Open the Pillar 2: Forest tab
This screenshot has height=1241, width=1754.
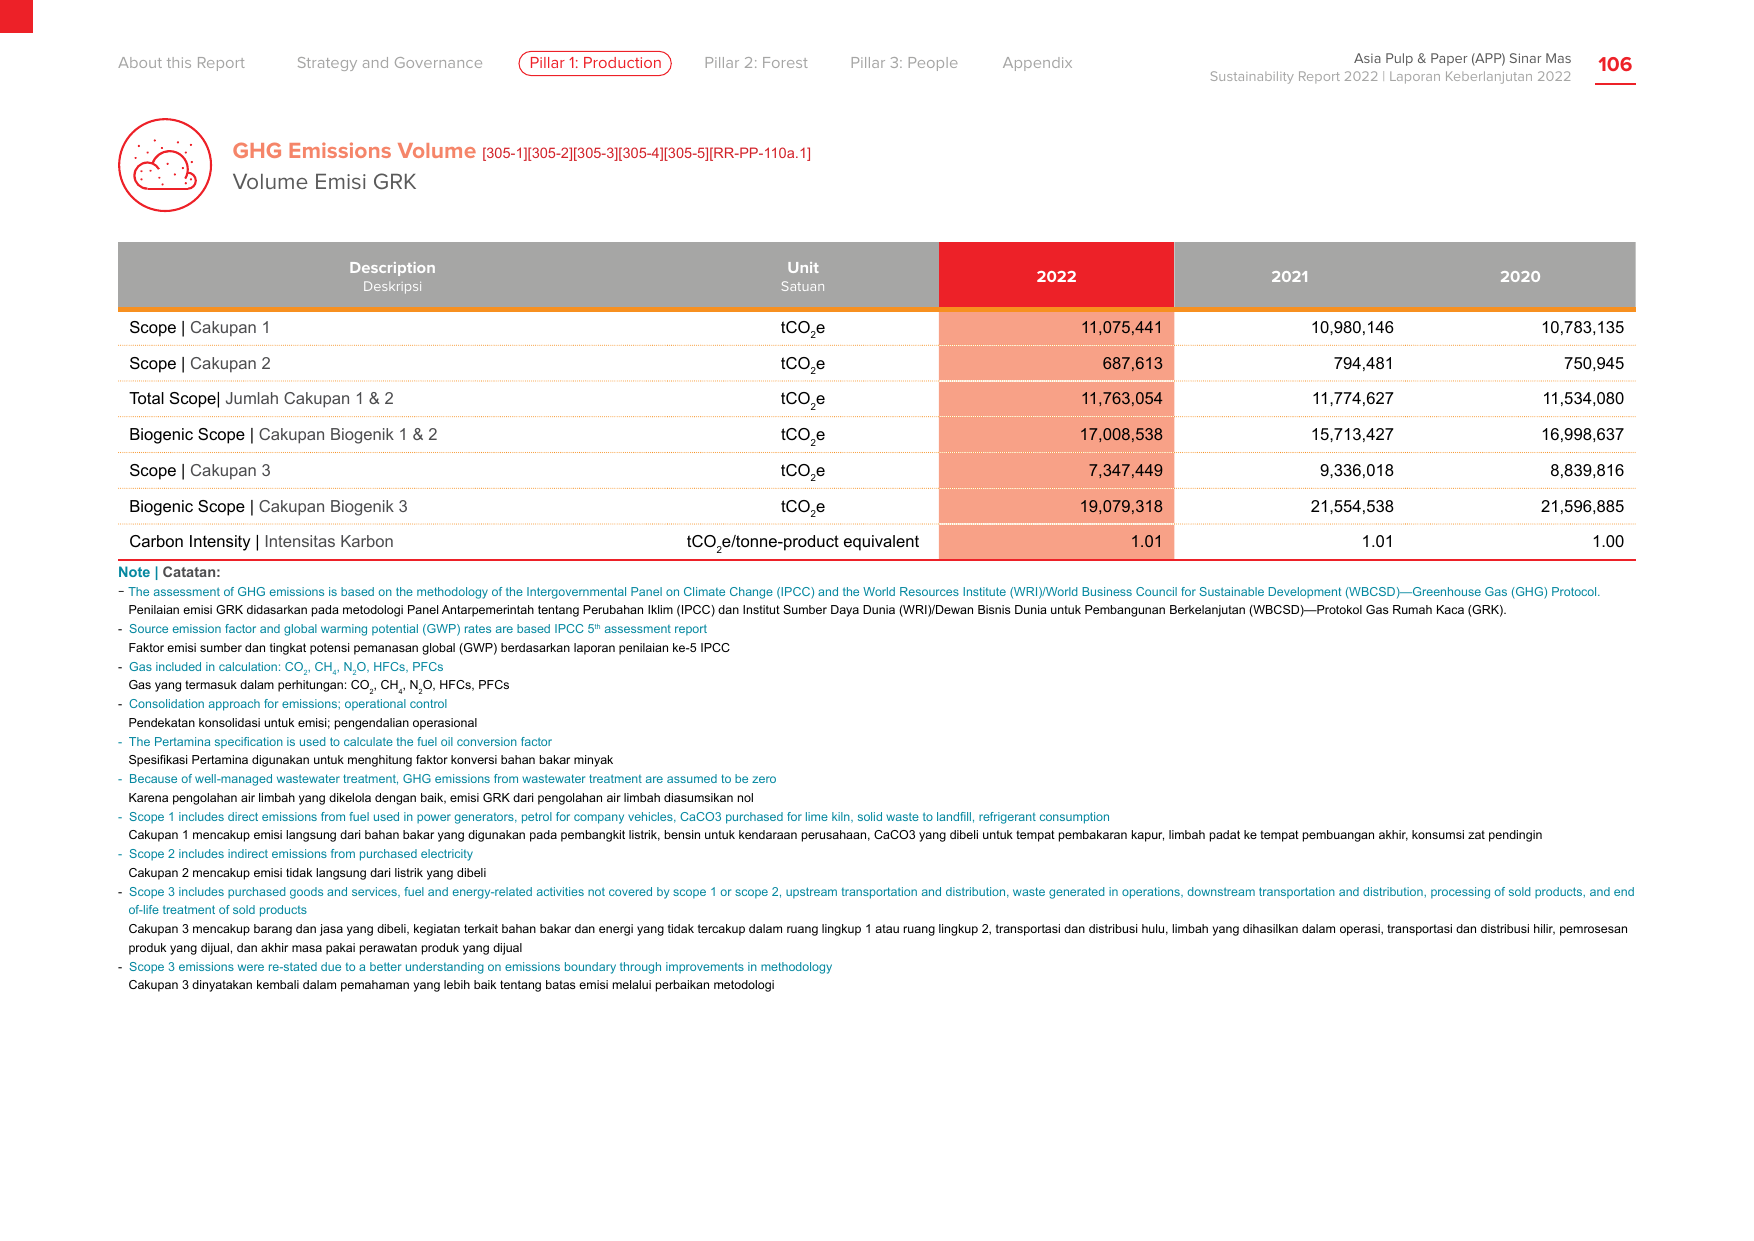(x=756, y=63)
